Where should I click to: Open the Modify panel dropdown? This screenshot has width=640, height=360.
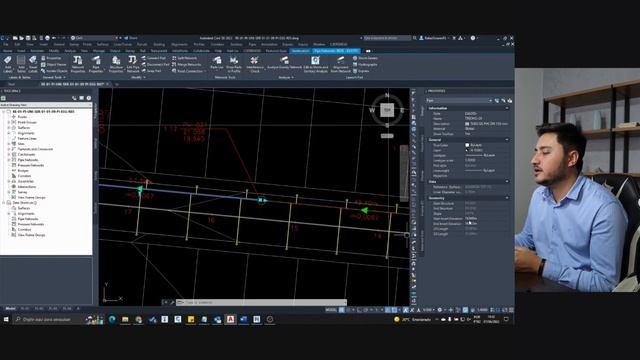tap(138, 77)
